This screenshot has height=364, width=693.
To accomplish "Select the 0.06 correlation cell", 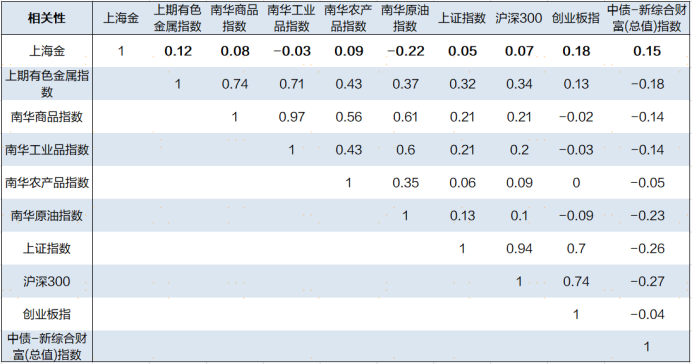I will pyautogui.click(x=462, y=182).
